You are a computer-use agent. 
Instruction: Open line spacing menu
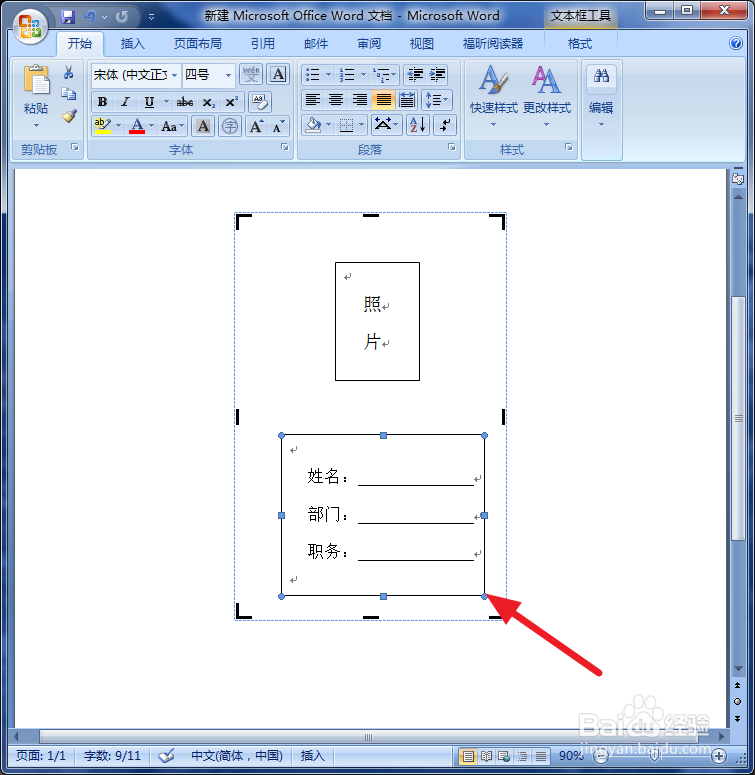(436, 100)
